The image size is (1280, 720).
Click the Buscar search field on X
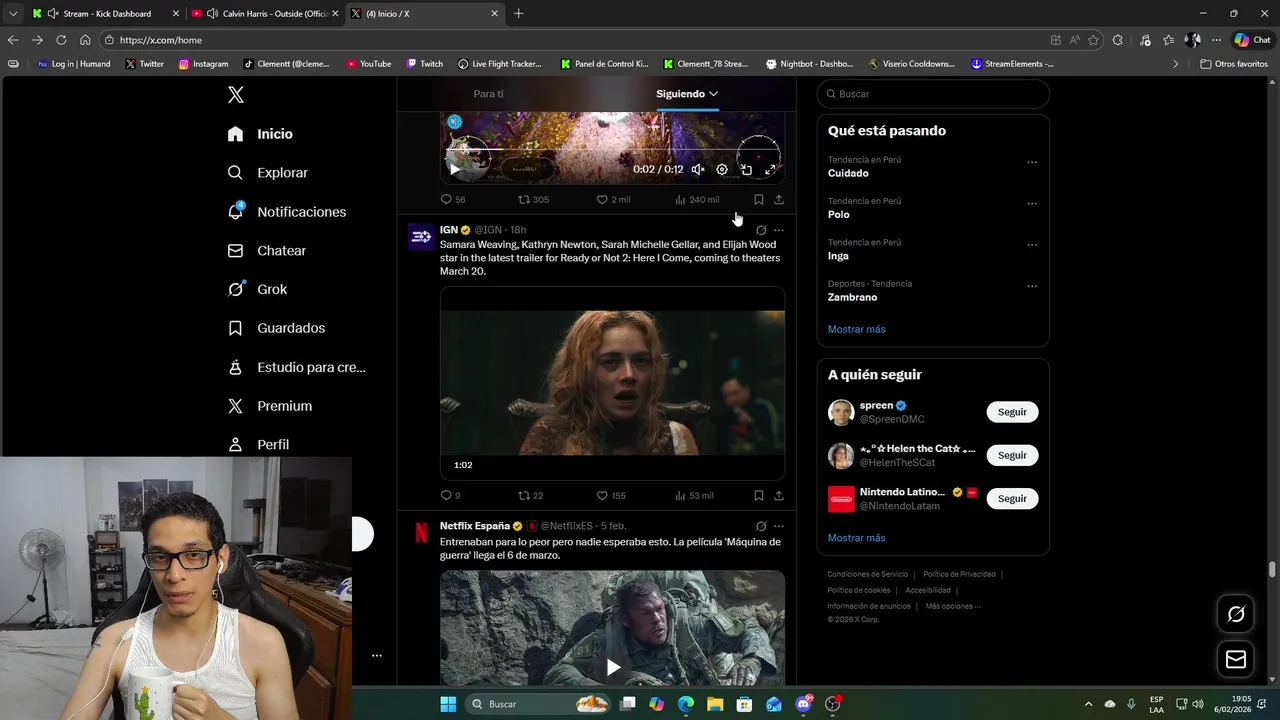tap(933, 94)
